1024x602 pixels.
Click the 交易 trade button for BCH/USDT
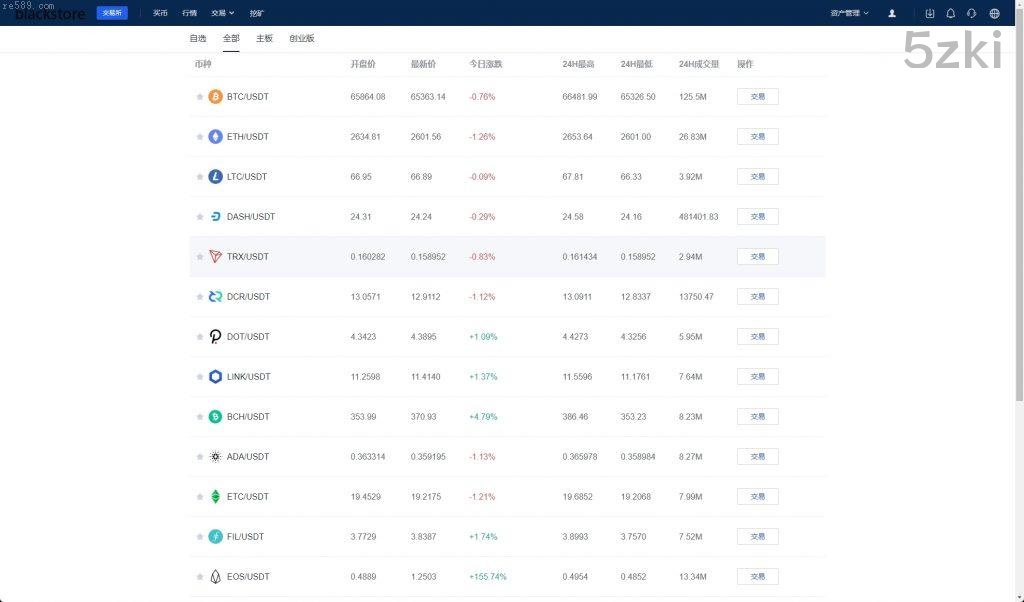(757, 417)
